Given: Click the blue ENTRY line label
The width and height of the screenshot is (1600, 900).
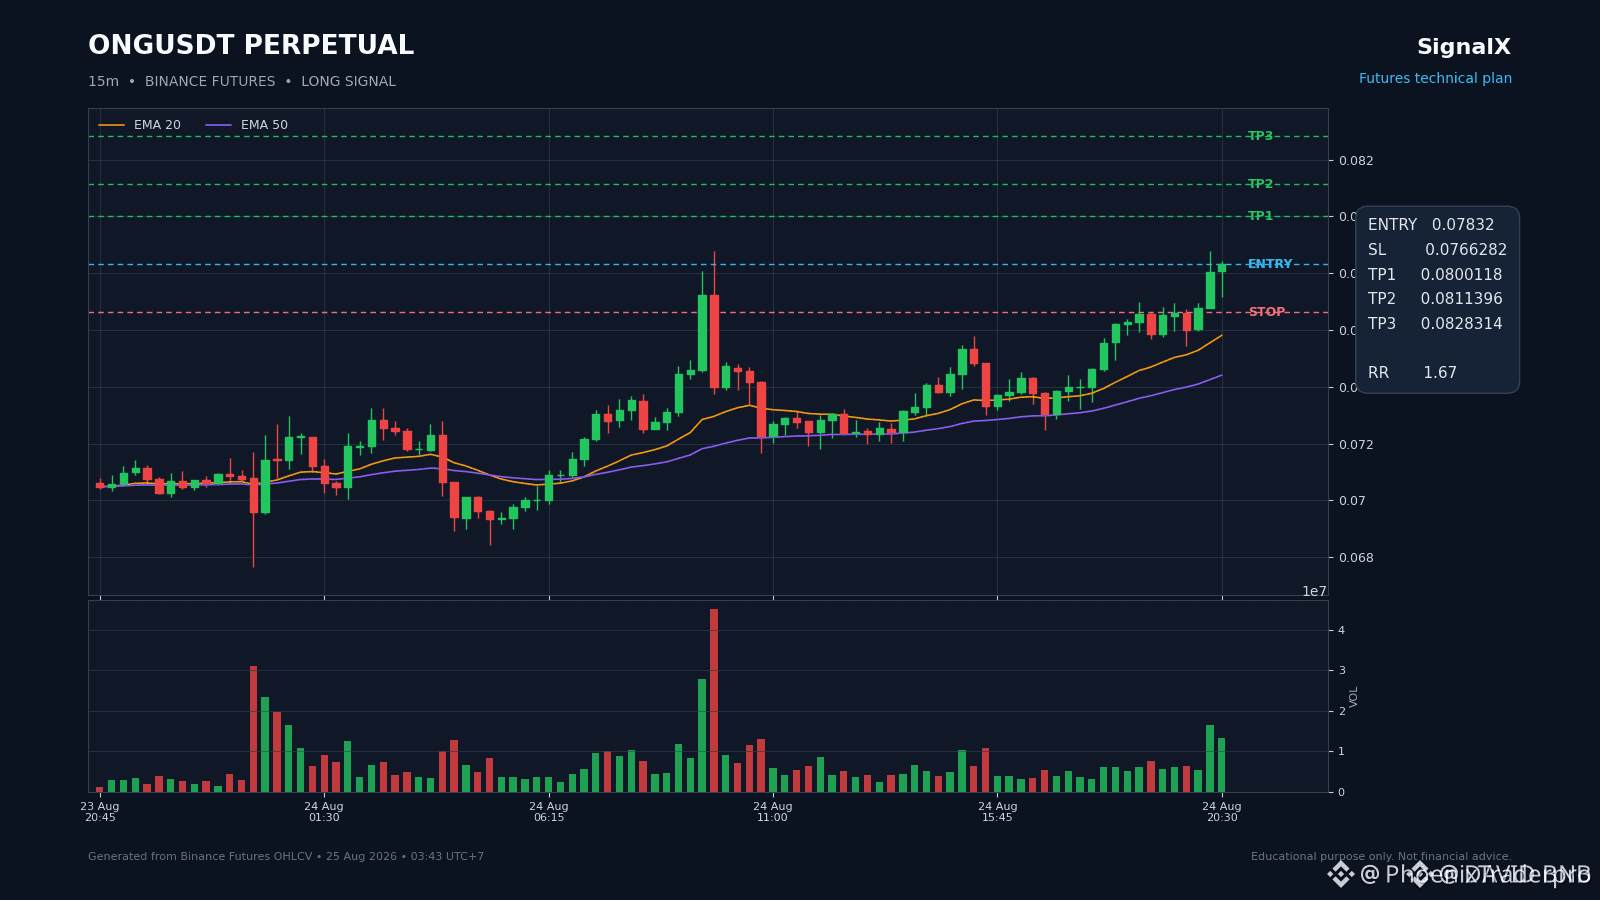Looking at the screenshot, I should pos(1270,264).
